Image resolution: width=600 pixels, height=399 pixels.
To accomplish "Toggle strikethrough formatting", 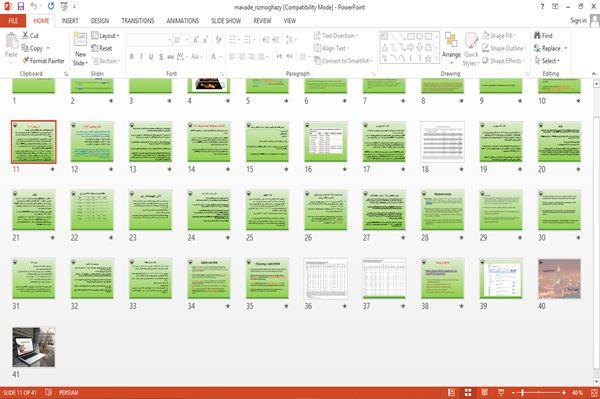I will click(x=170, y=57).
